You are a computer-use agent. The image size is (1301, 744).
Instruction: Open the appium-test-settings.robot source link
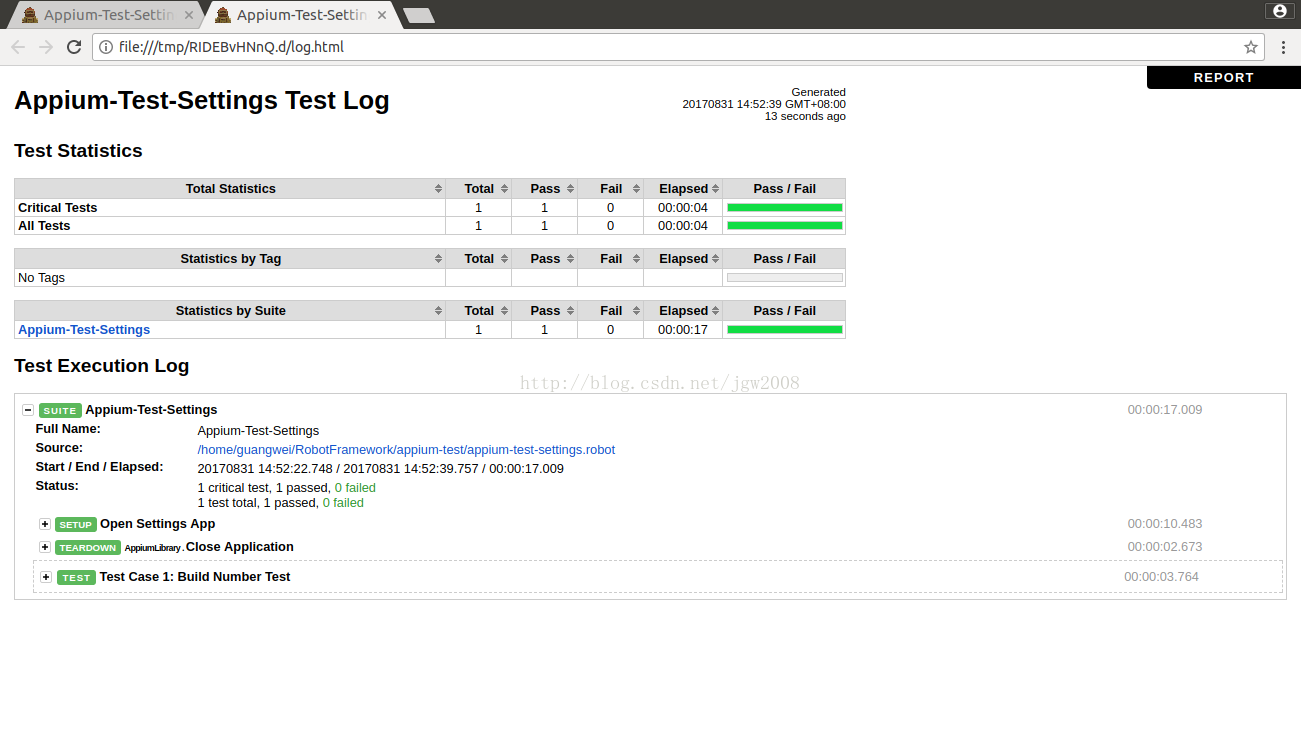(x=406, y=449)
